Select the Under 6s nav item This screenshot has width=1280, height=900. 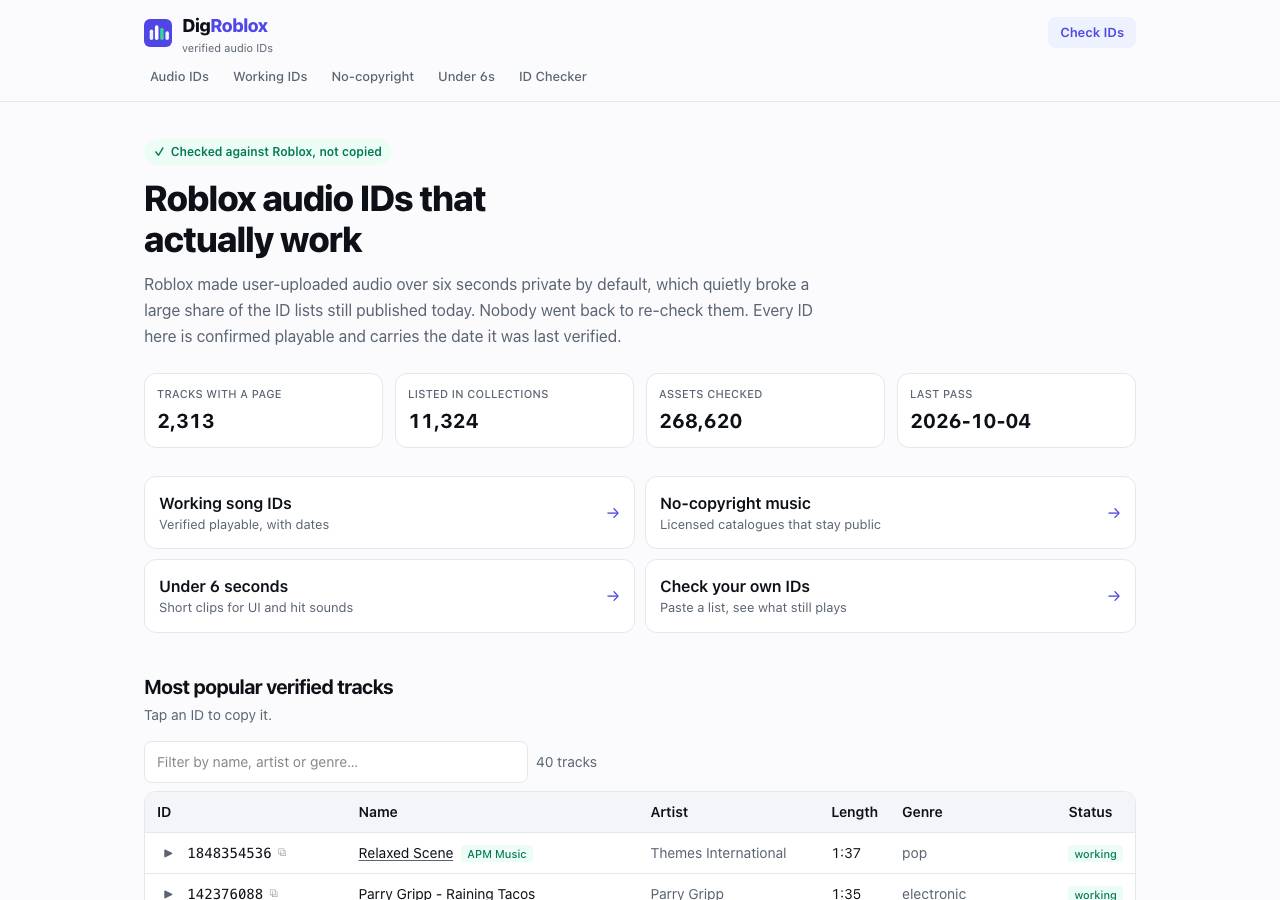click(x=466, y=77)
